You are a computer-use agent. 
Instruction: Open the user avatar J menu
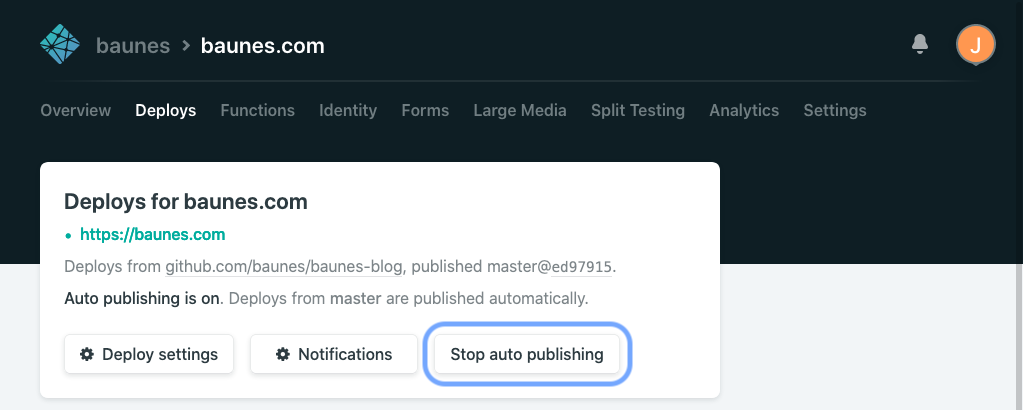pos(975,45)
